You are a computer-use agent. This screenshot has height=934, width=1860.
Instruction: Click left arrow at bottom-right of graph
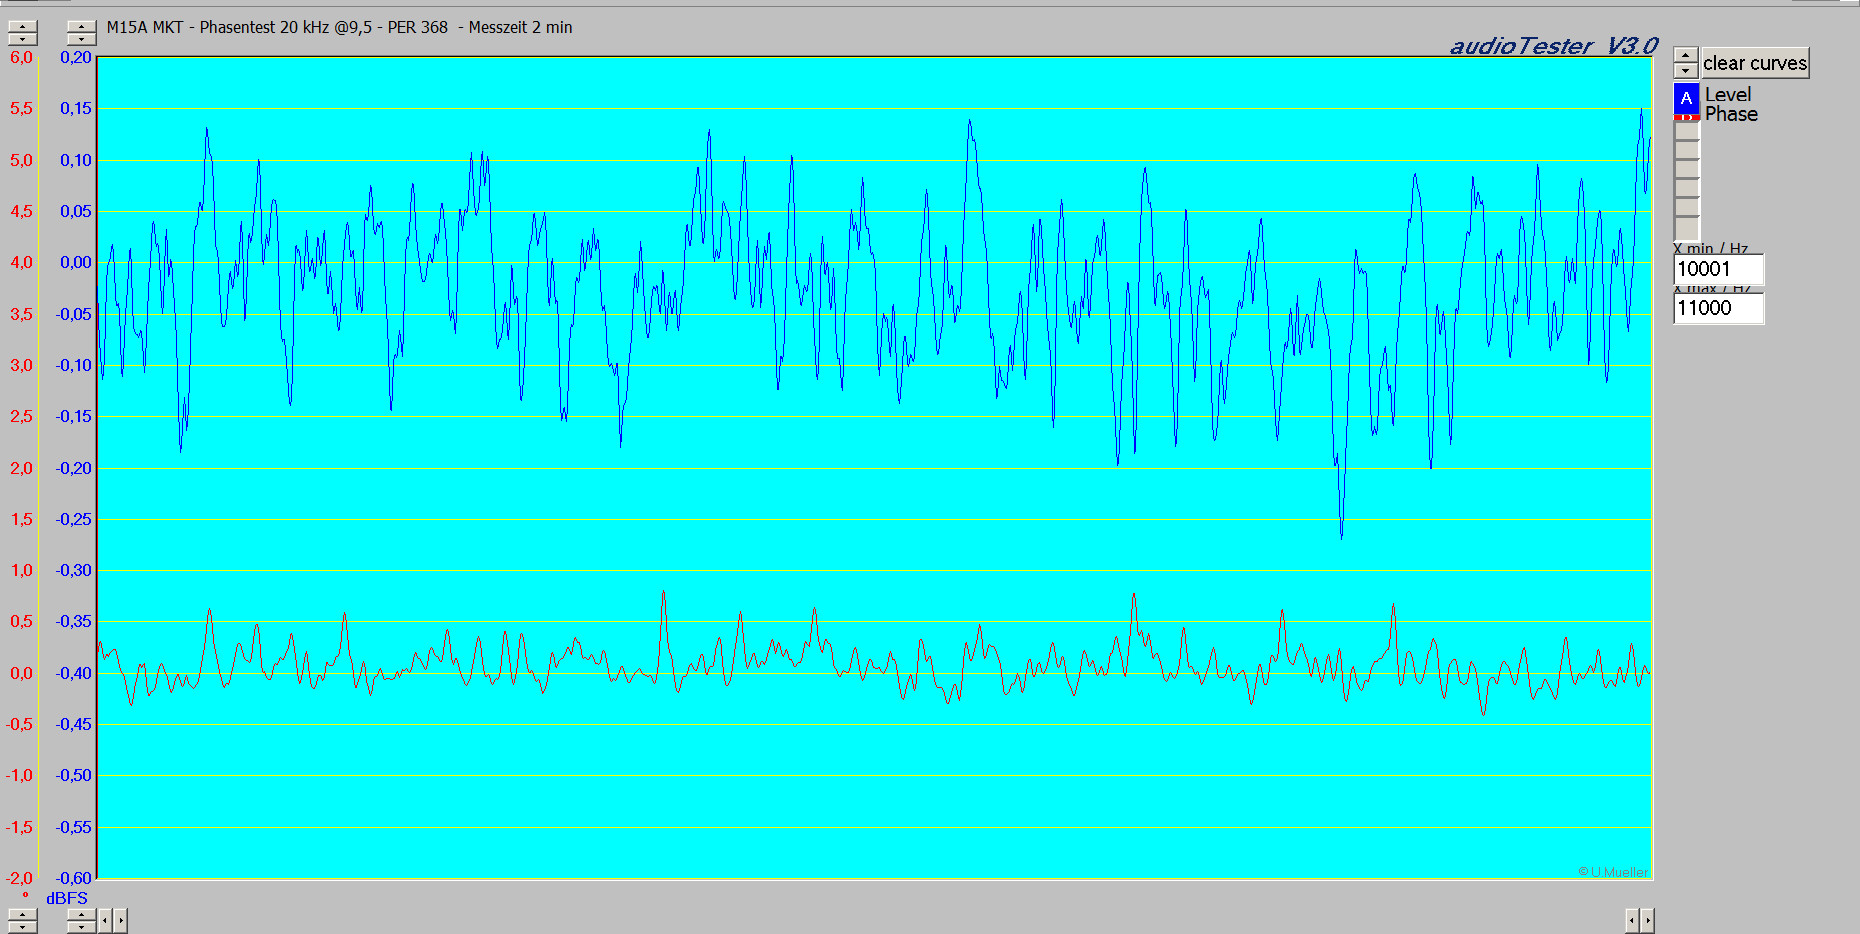coord(1631,920)
